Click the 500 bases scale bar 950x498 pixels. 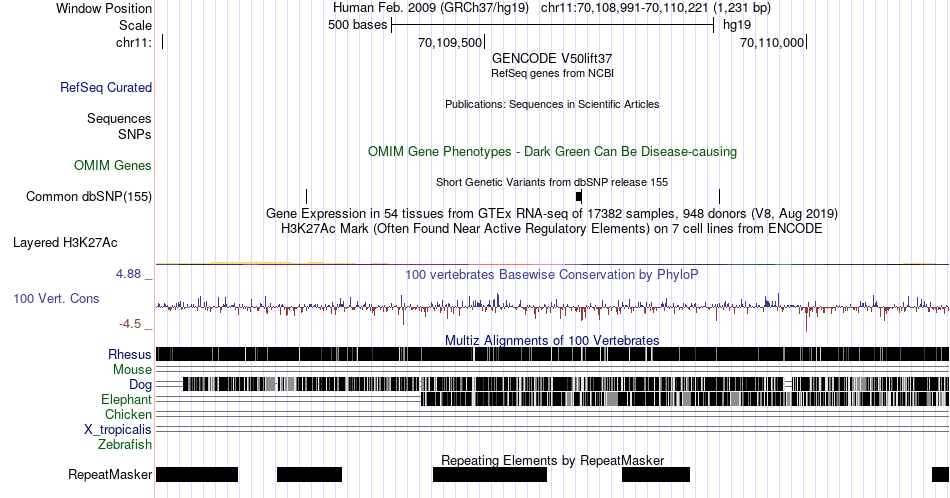[553, 25]
